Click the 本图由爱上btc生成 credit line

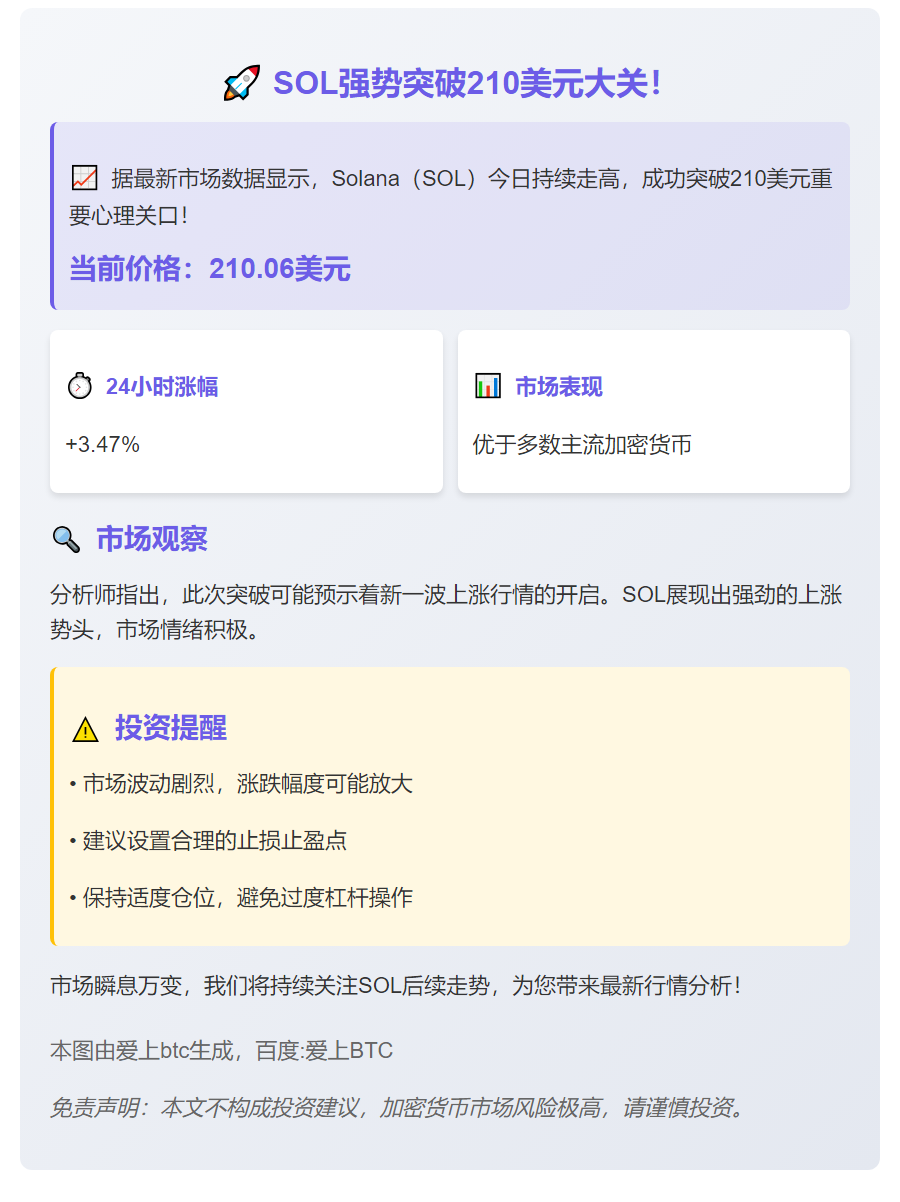[221, 1051]
